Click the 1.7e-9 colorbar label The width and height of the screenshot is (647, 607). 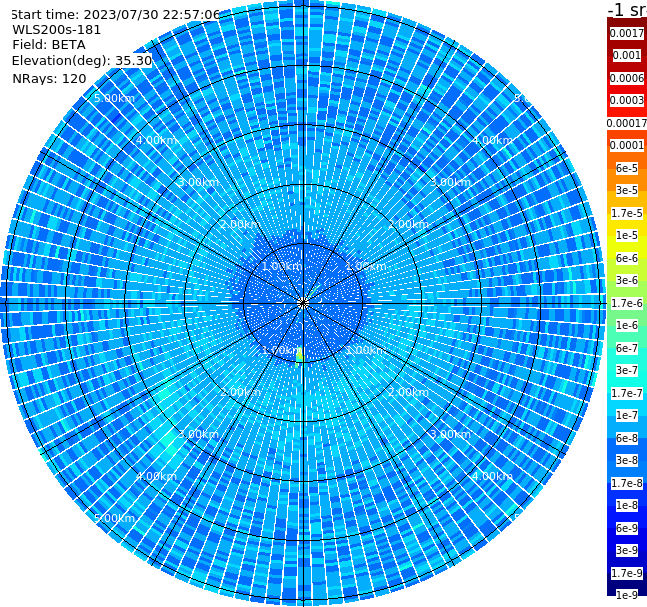click(x=627, y=573)
